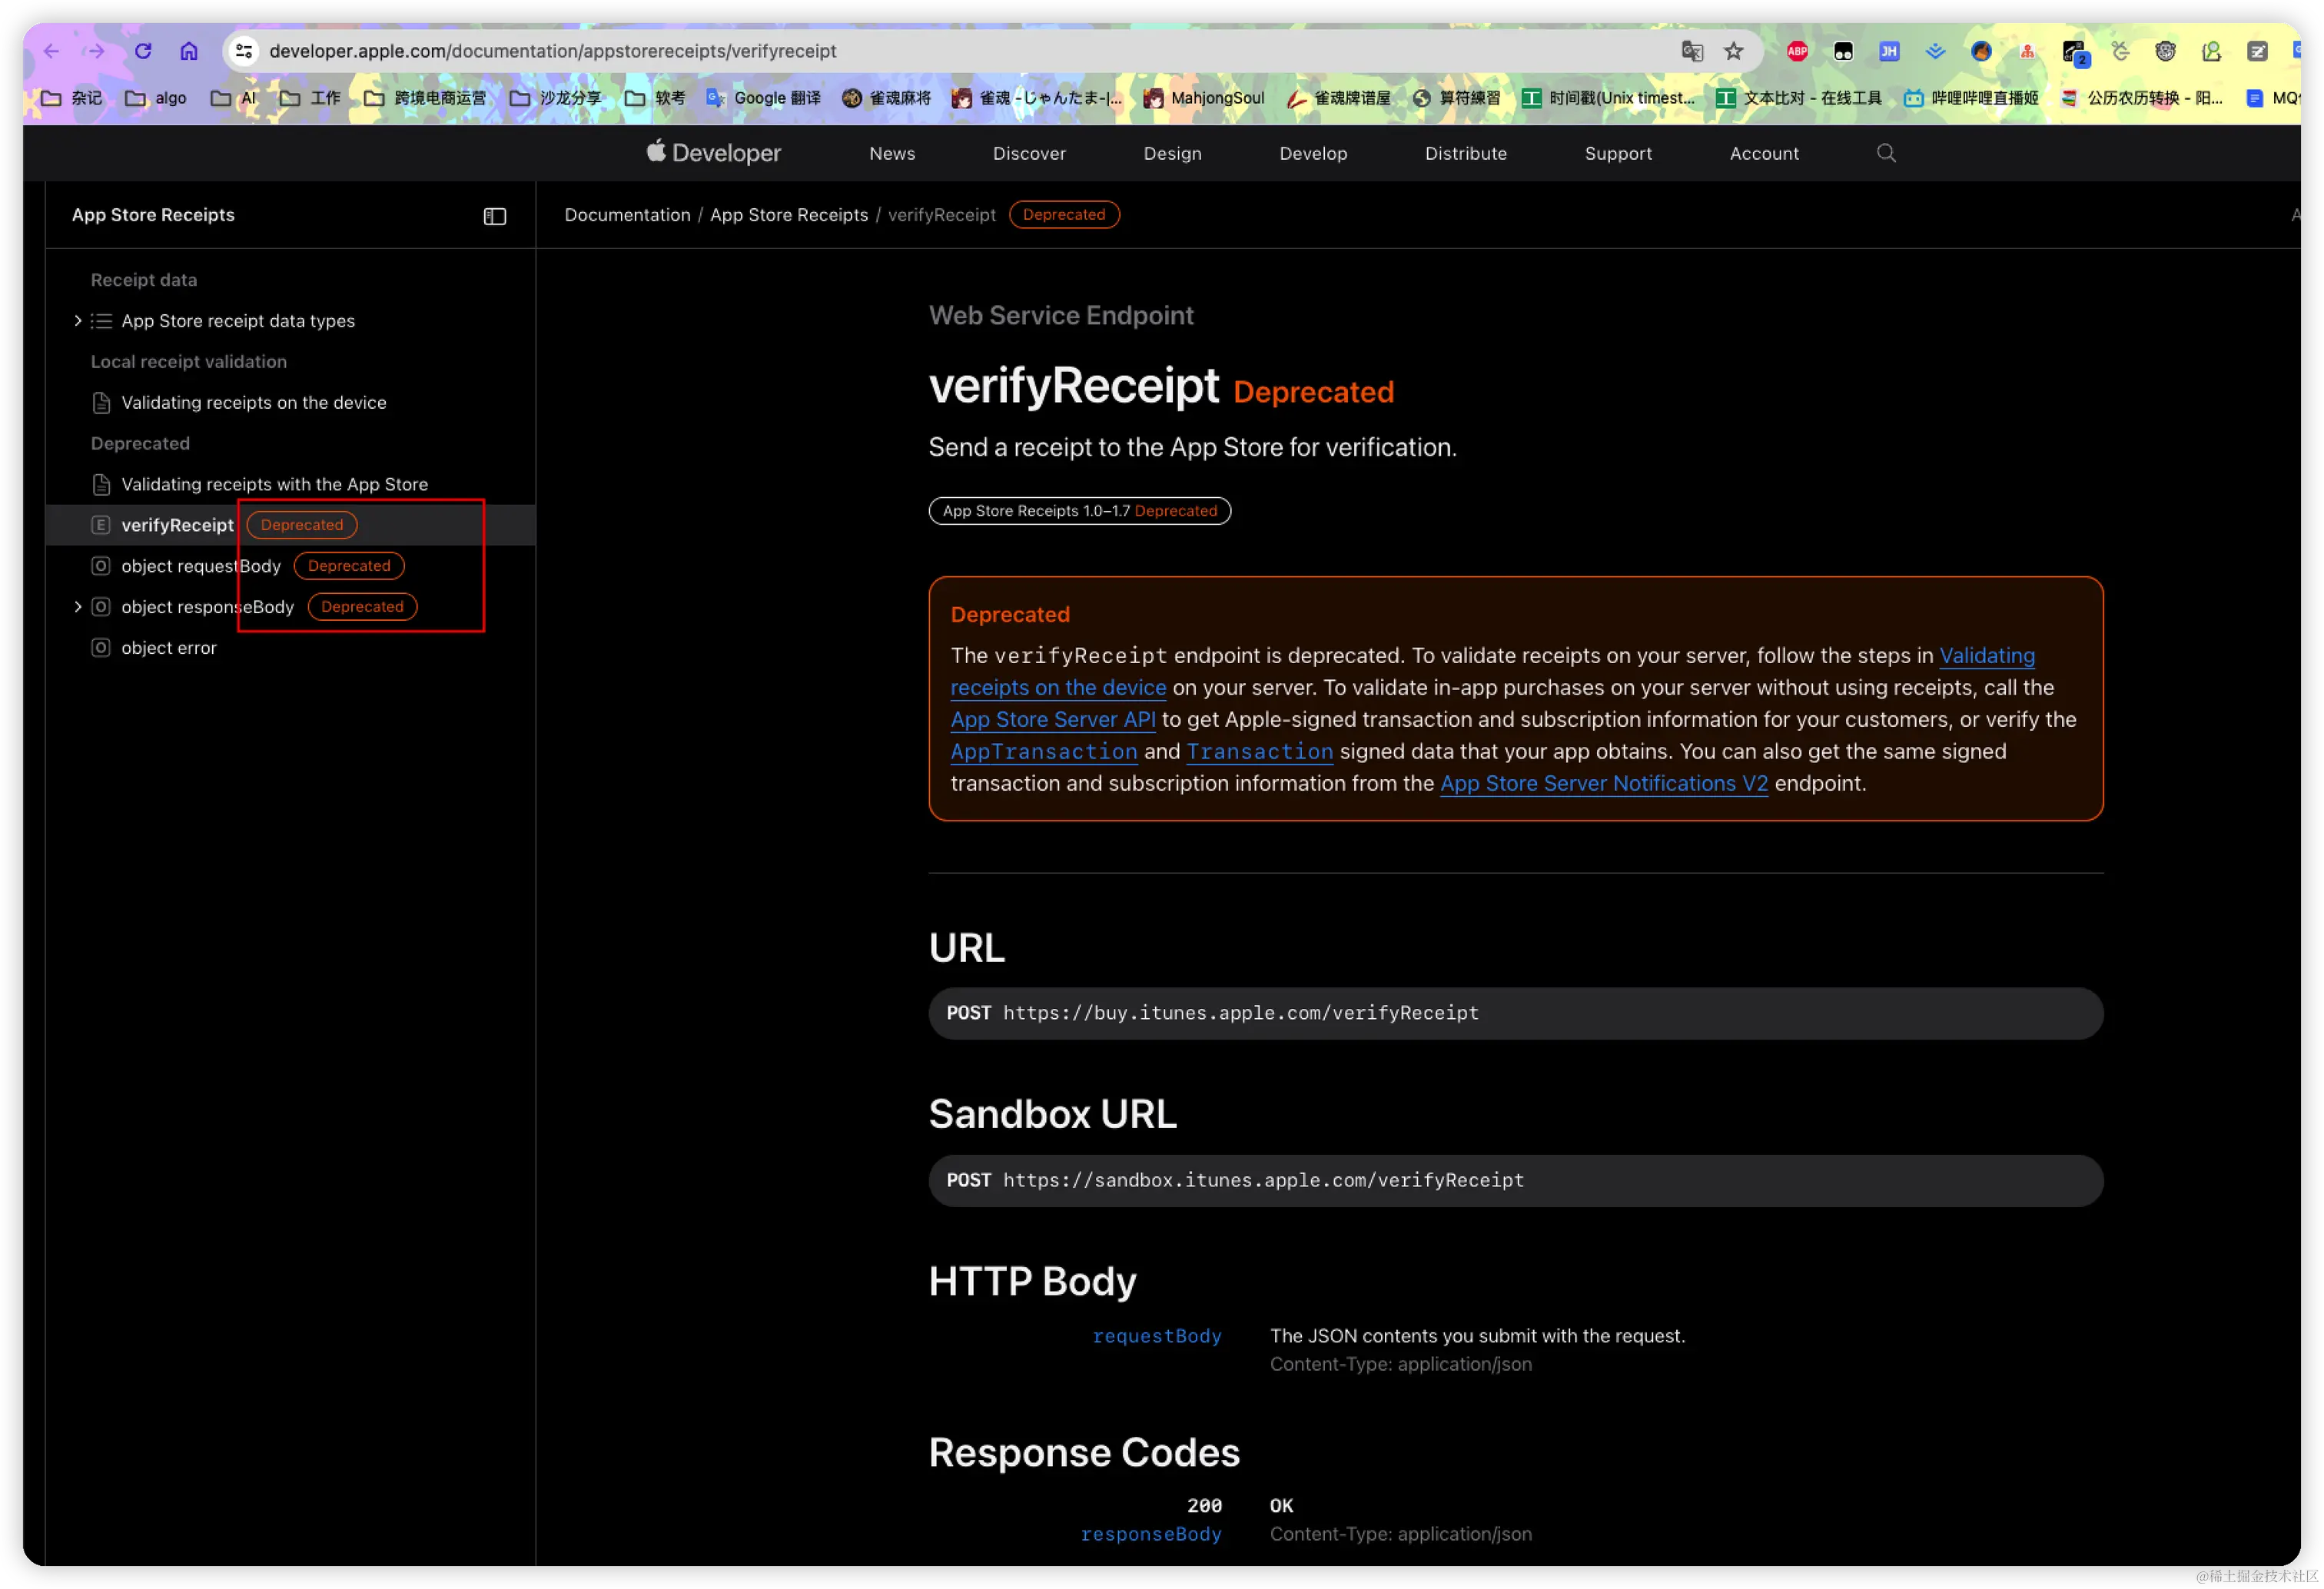Viewport: 2324px width, 1589px height.
Task: Click the Apple Developer logo
Action: coord(713,153)
